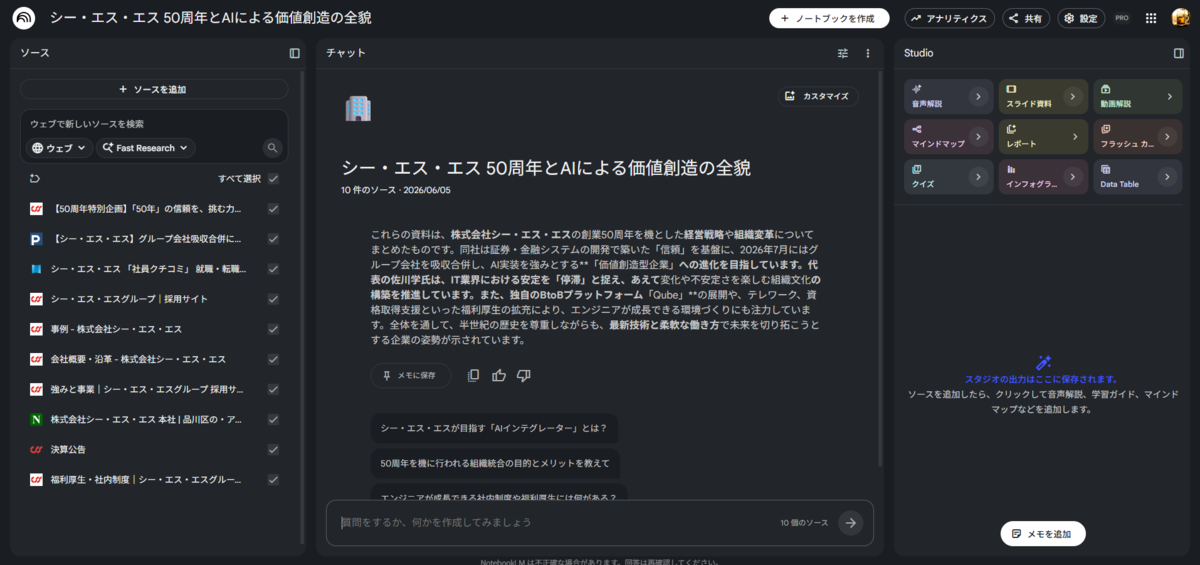
Task: Send the chat message arrow button
Action: click(850, 522)
